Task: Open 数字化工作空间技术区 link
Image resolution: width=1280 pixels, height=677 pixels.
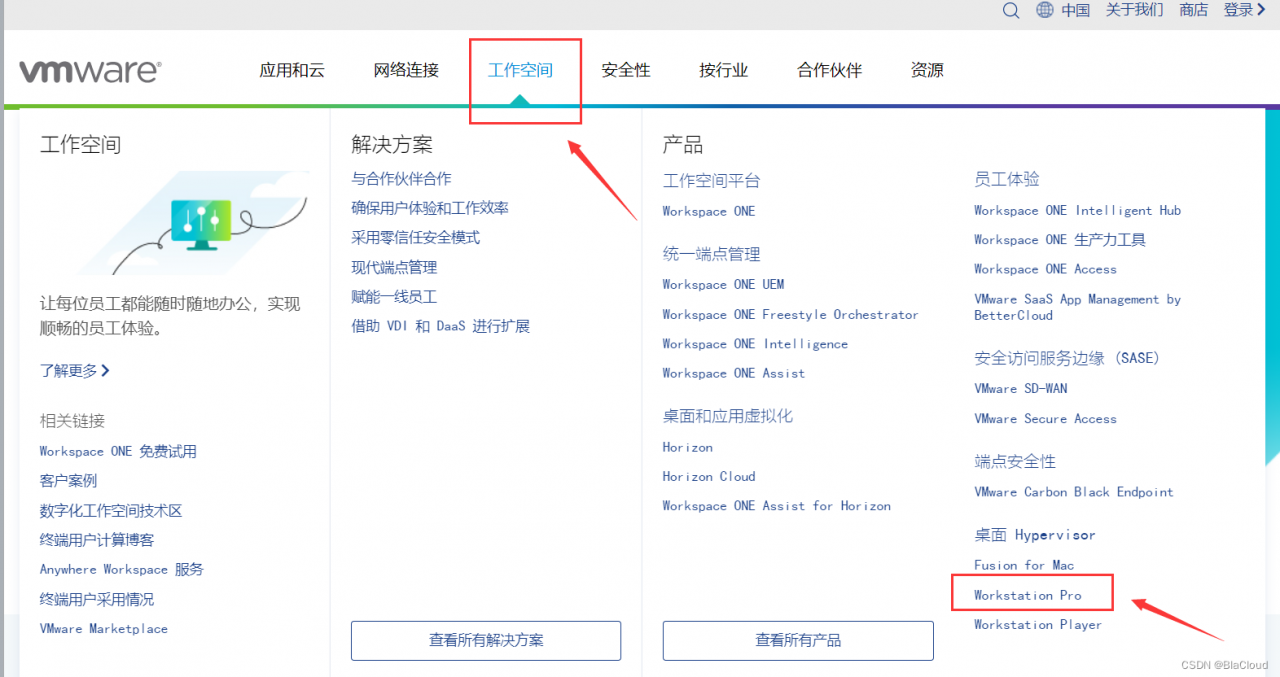Action: [111, 511]
